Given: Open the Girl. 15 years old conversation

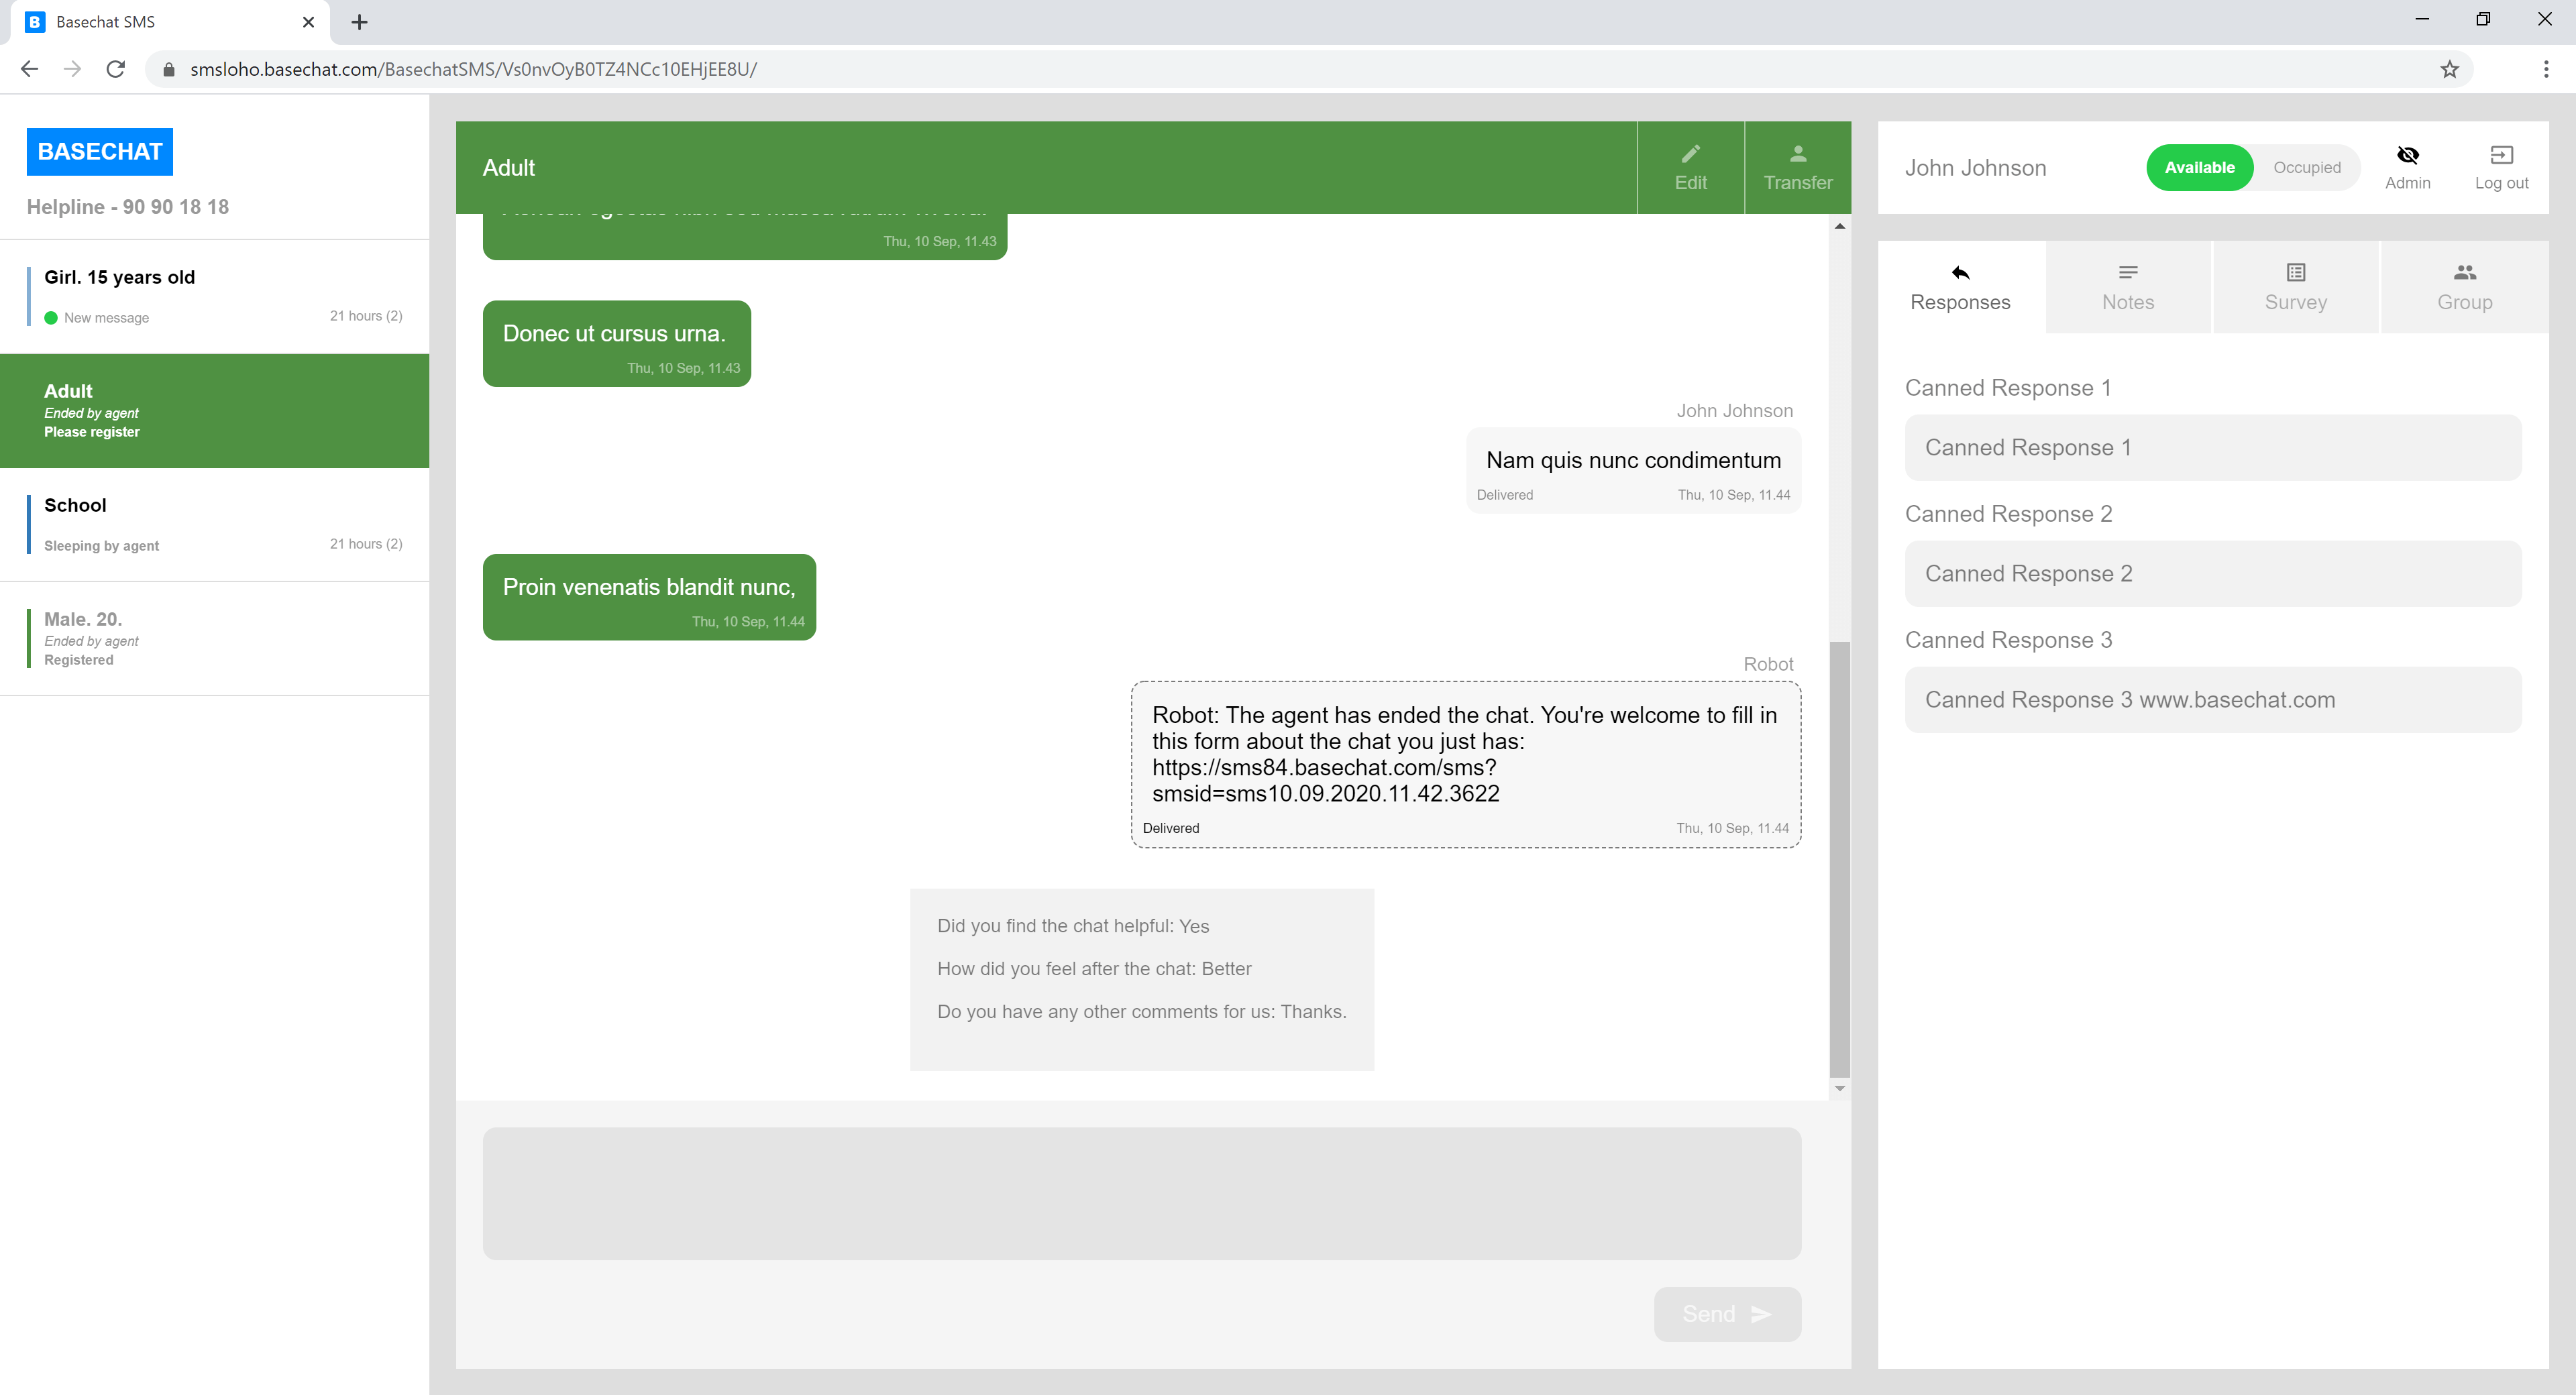Looking at the screenshot, I should tap(214, 296).
